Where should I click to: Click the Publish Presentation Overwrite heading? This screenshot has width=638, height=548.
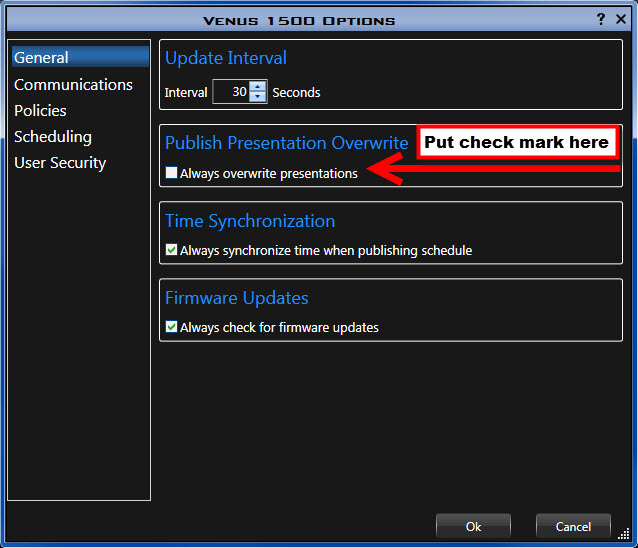point(287,143)
